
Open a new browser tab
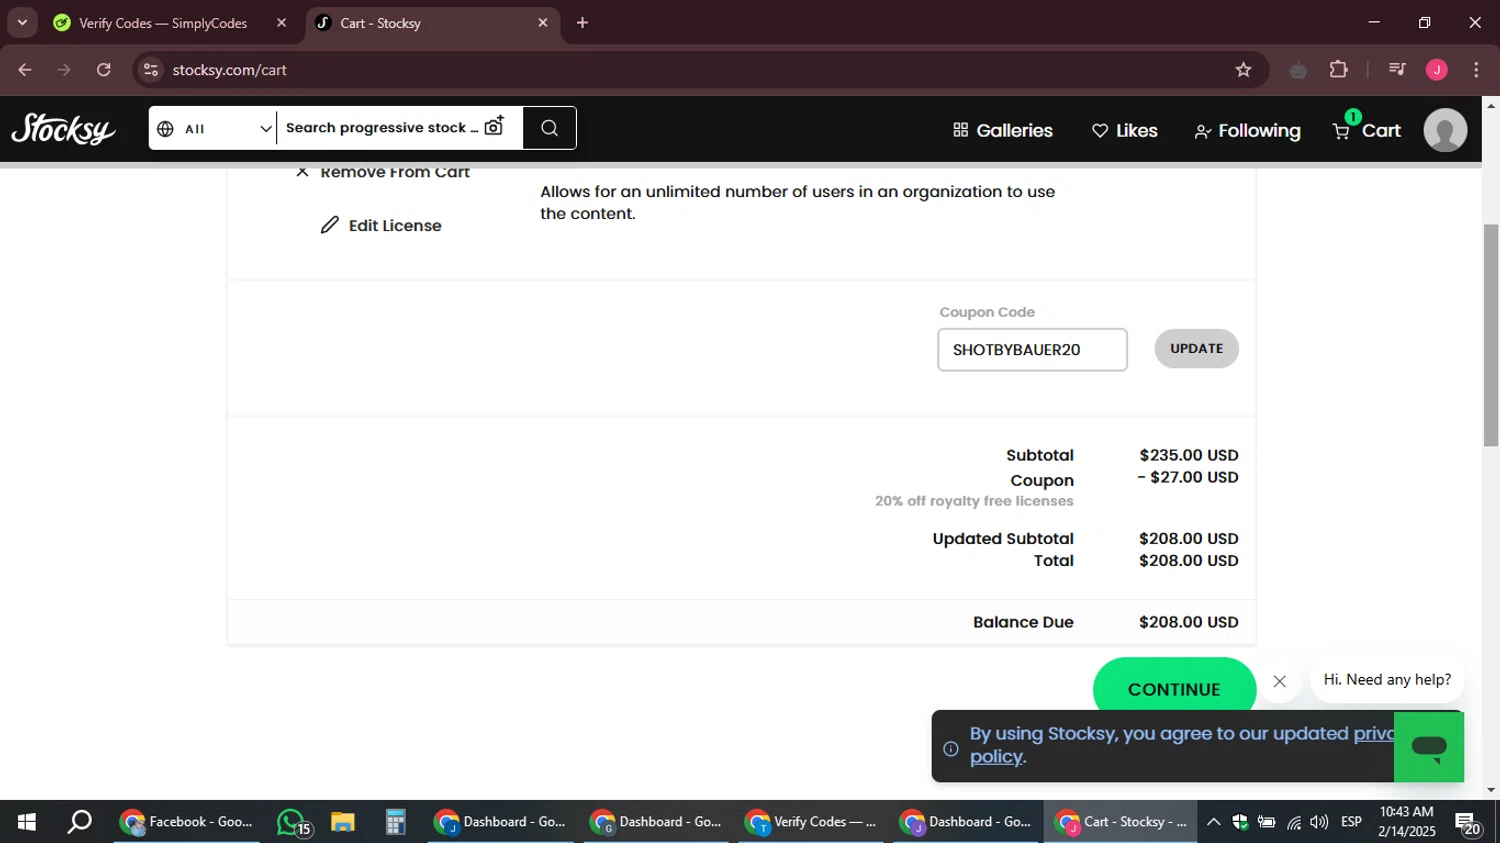coord(582,23)
